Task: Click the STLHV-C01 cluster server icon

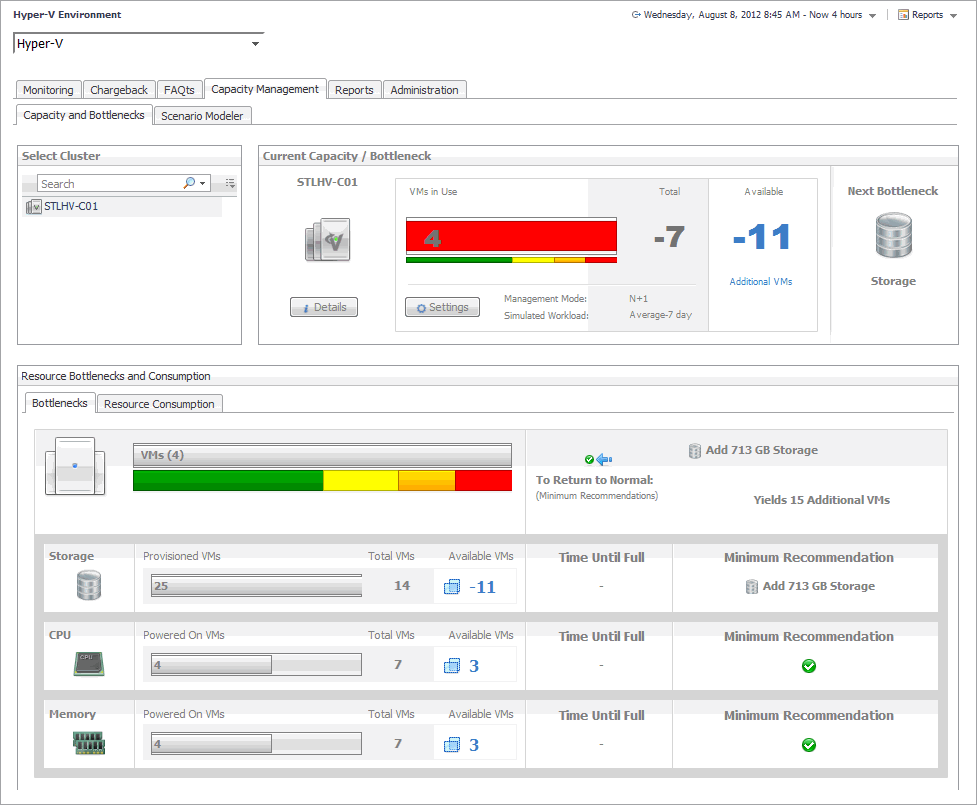Action: coord(327,240)
